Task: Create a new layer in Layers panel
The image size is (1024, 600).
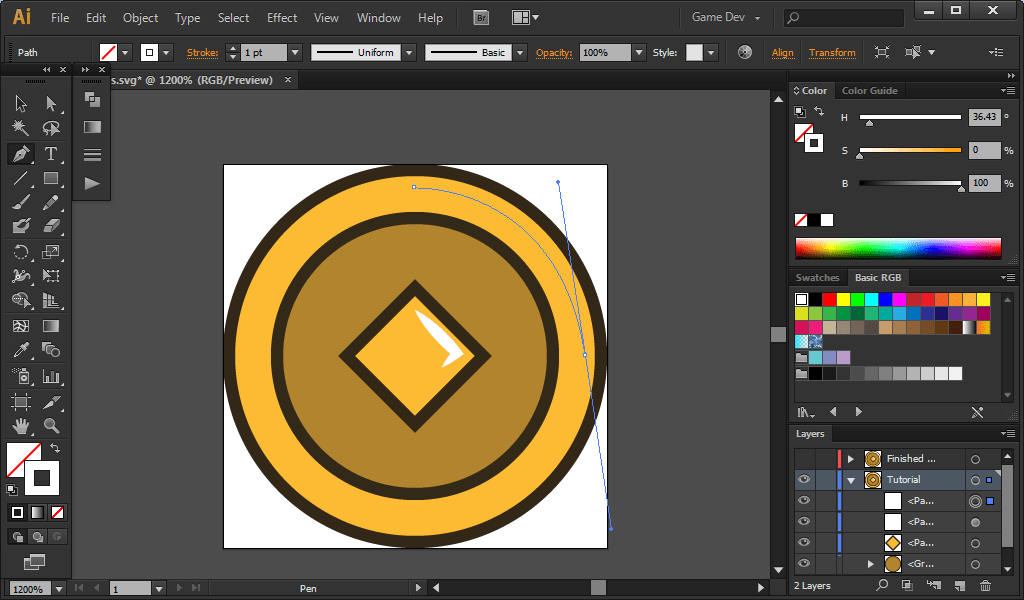Action: click(x=959, y=585)
